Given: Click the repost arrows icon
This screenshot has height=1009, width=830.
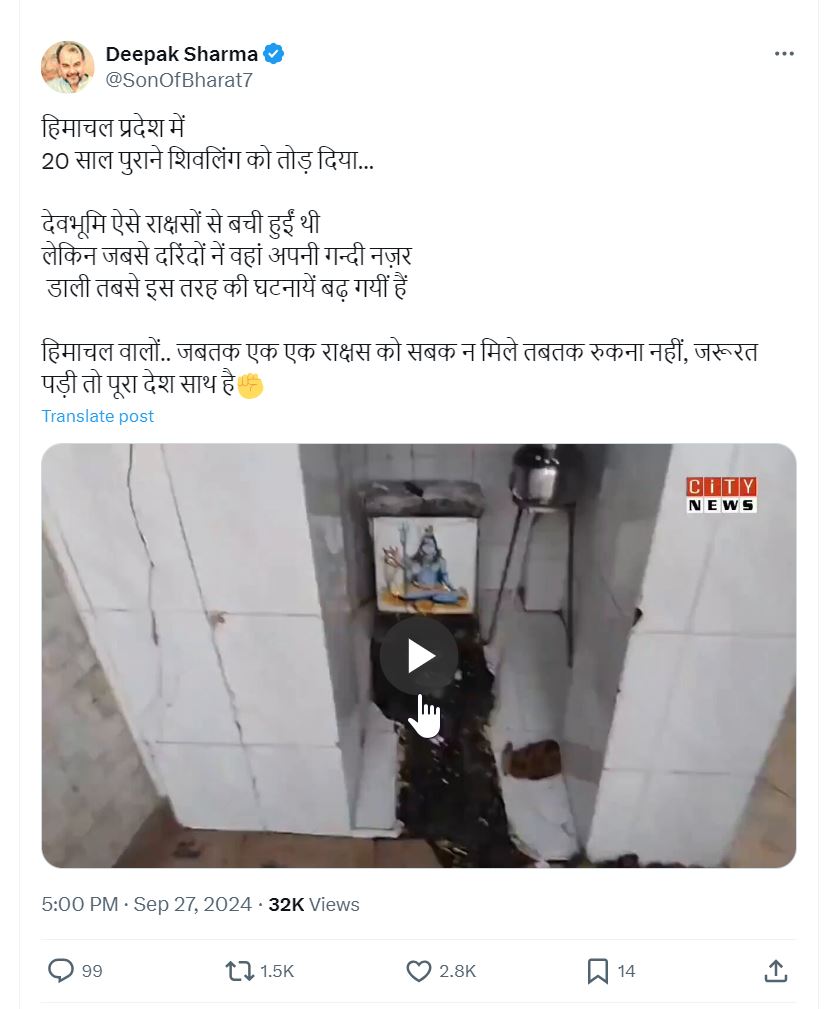Looking at the screenshot, I should coord(239,970).
